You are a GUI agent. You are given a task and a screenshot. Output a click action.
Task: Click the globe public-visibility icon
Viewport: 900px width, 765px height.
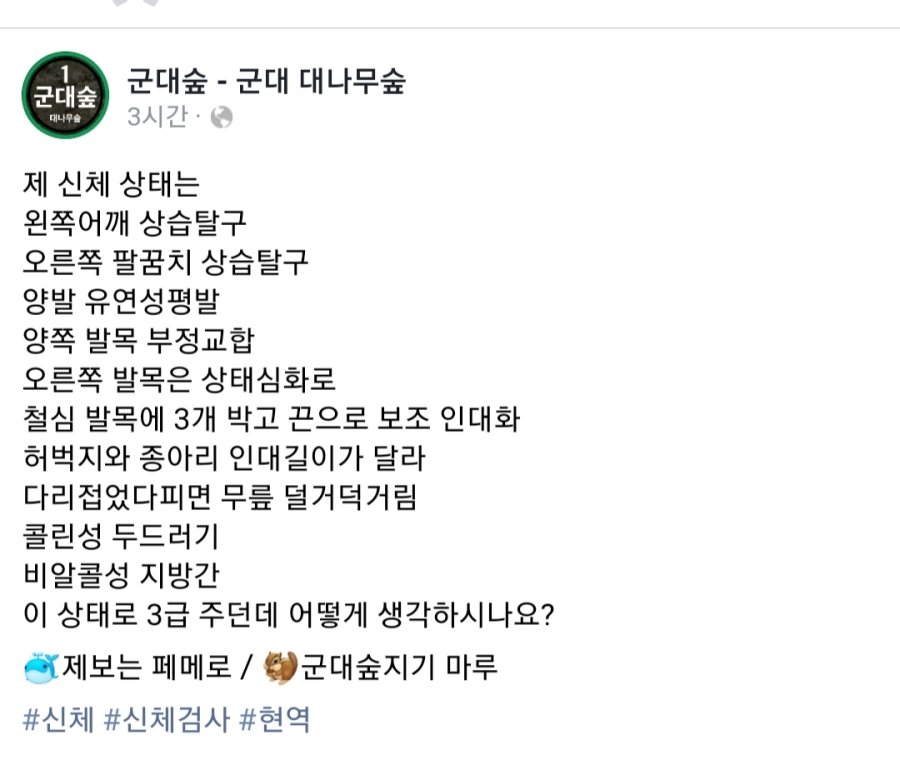coord(222,118)
